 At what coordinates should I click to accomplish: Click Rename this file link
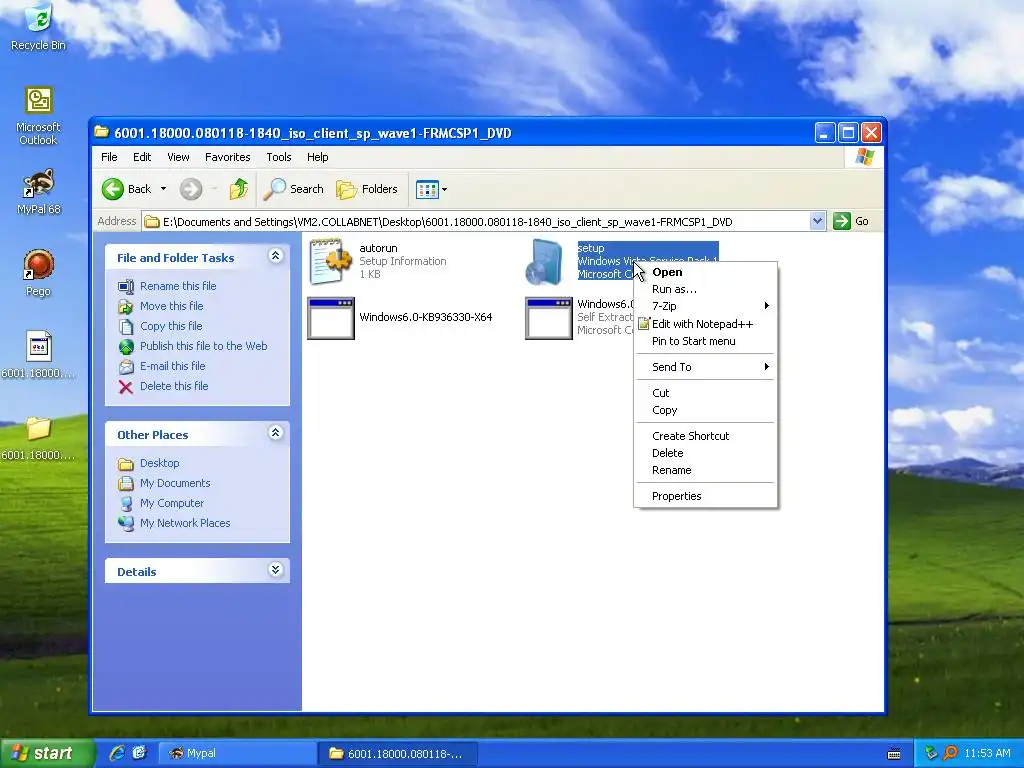pos(178,286)
